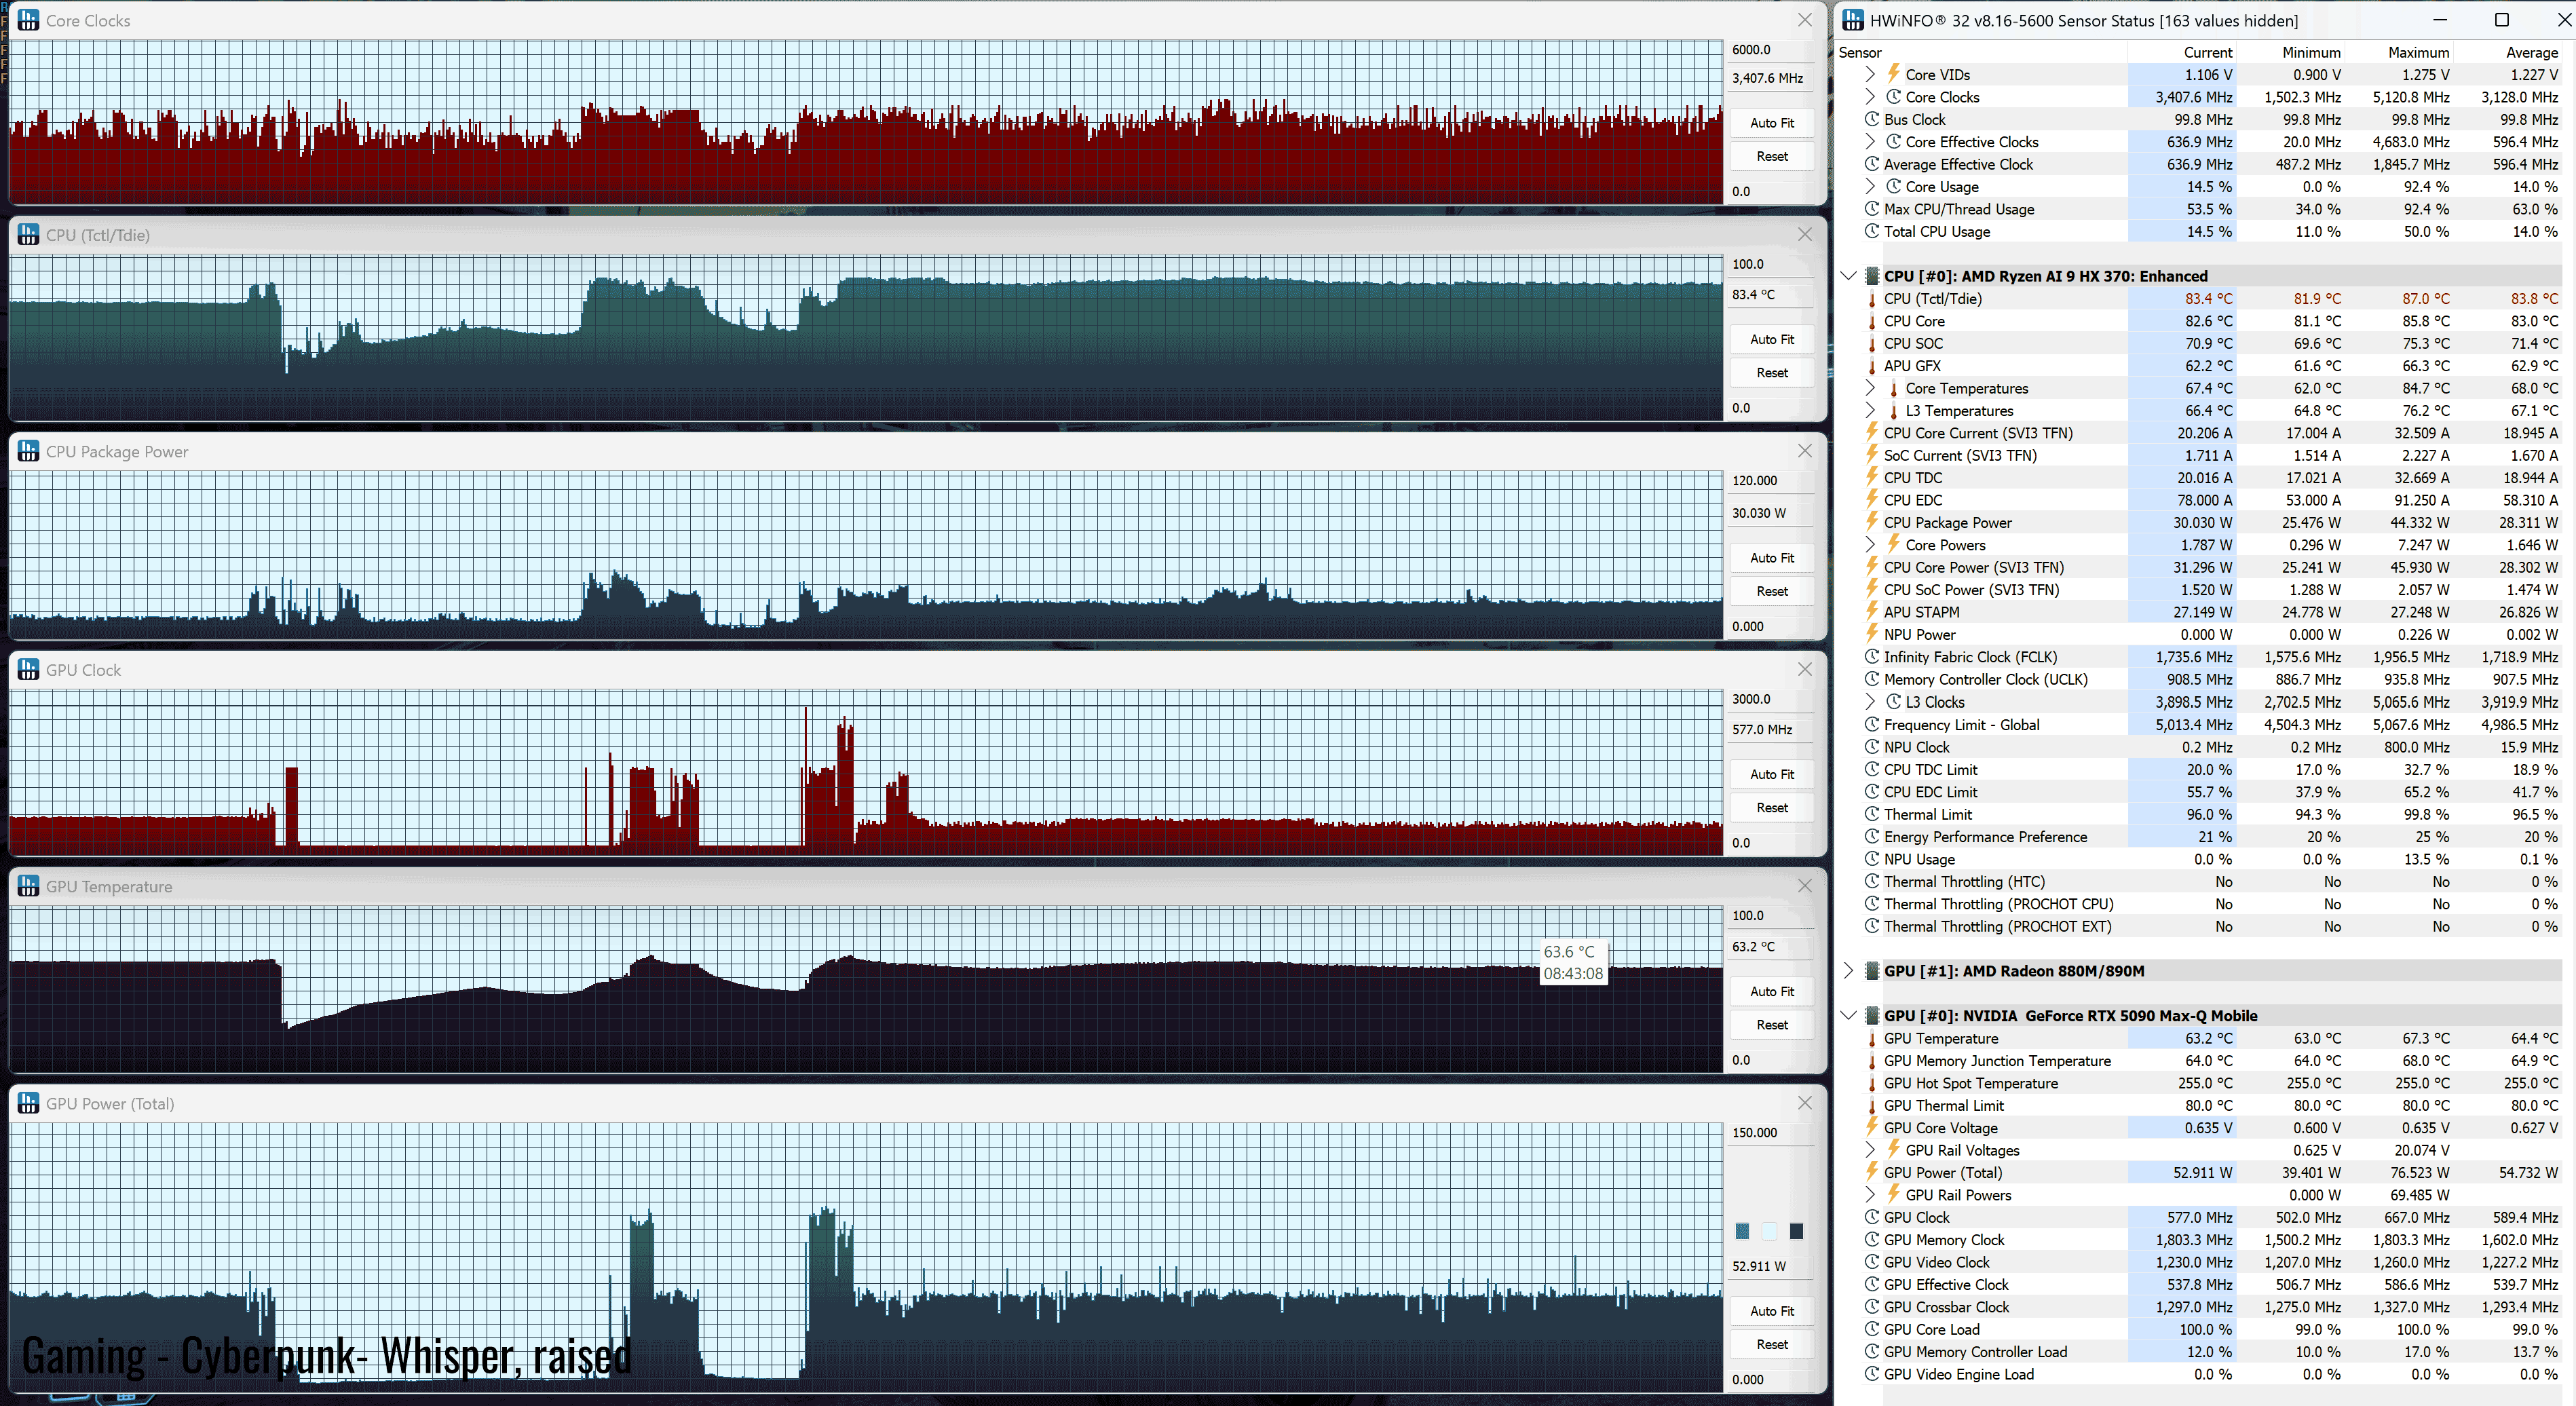Click the clock icon next to Bus Clock
Viewport: 2576px width, 1406px height.
1872,119
